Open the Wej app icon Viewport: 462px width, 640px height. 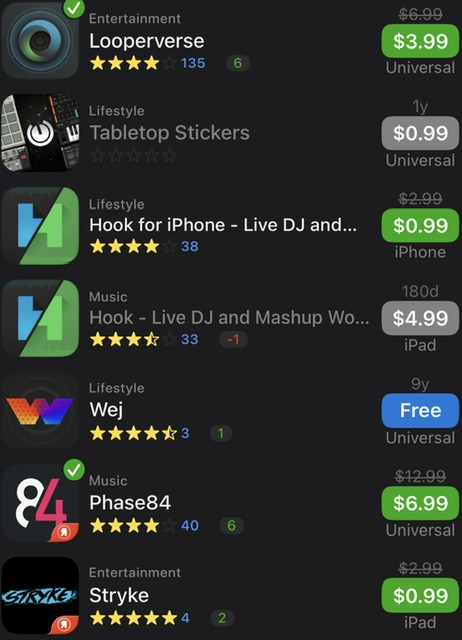(40, 411)
